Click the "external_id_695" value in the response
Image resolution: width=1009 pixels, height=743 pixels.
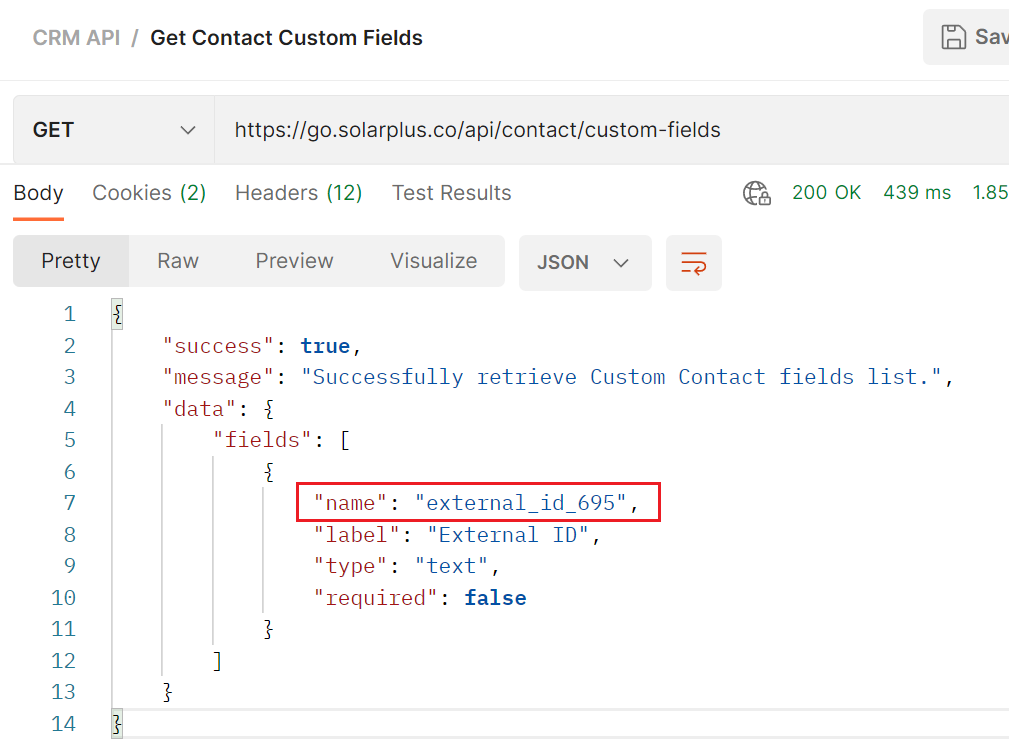point(520,503)
